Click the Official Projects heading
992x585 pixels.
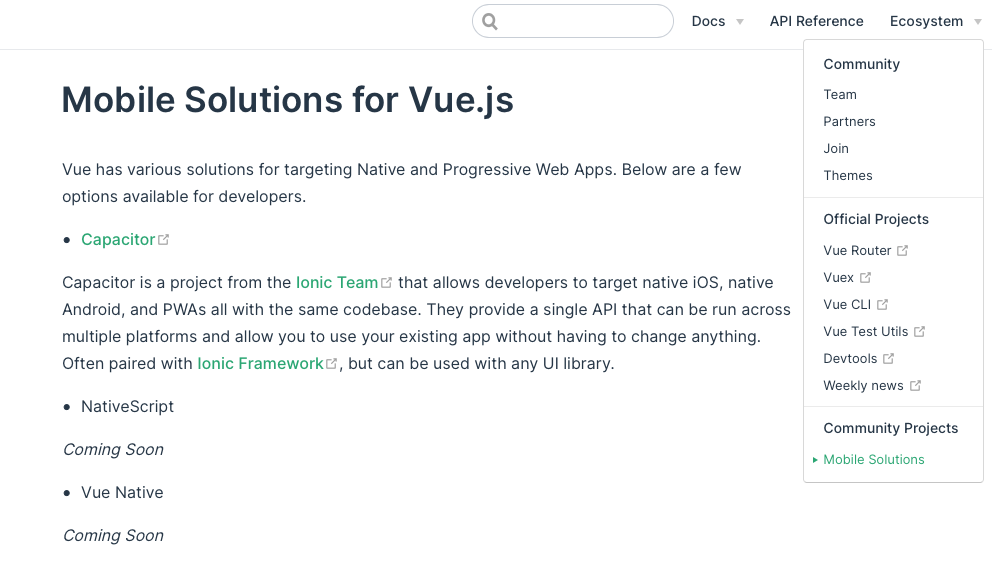coord(876,219)
